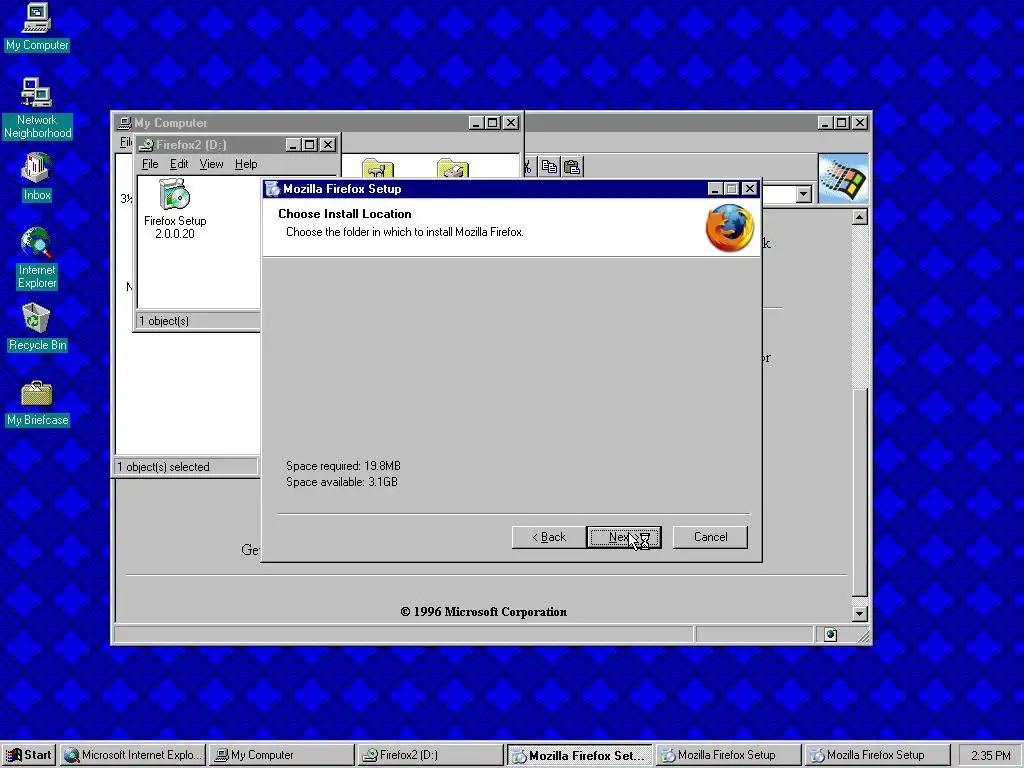Switch to Microsoft Internet Explorer taskbar button
The image size is (1024, 768).
click(x=133, y=755)
